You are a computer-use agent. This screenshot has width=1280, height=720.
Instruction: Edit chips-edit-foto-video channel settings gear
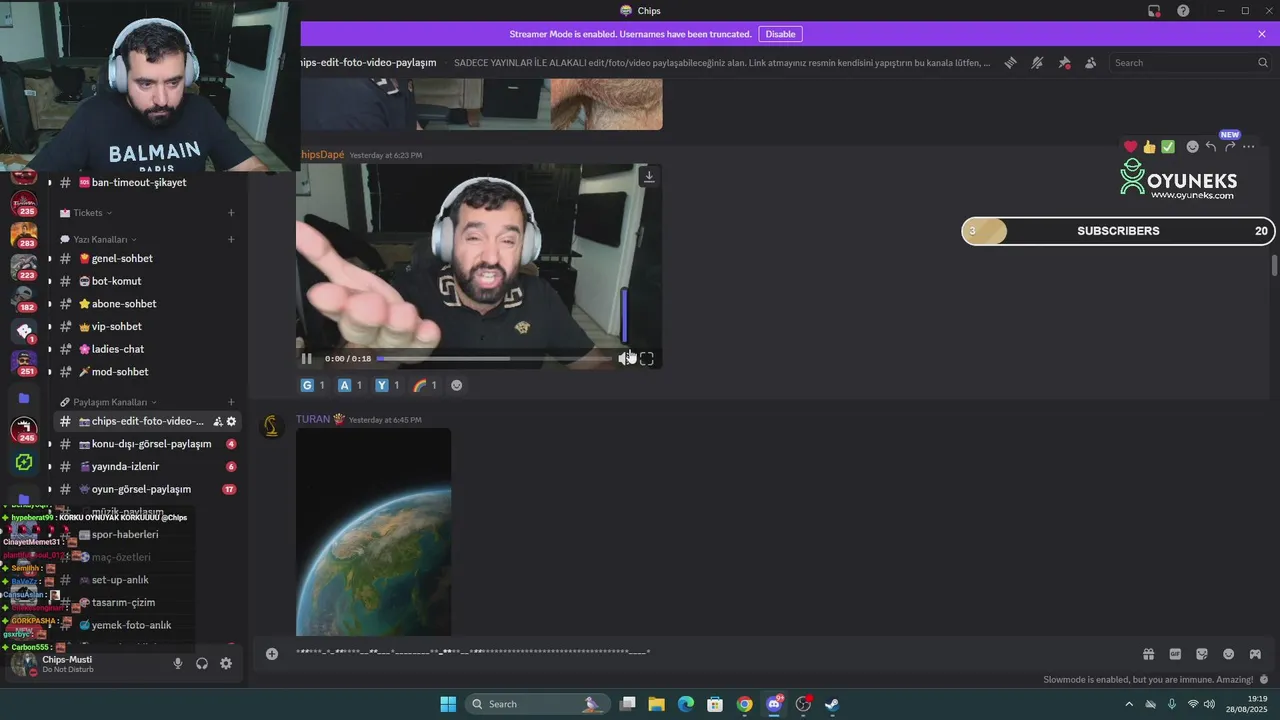point(232,422)
